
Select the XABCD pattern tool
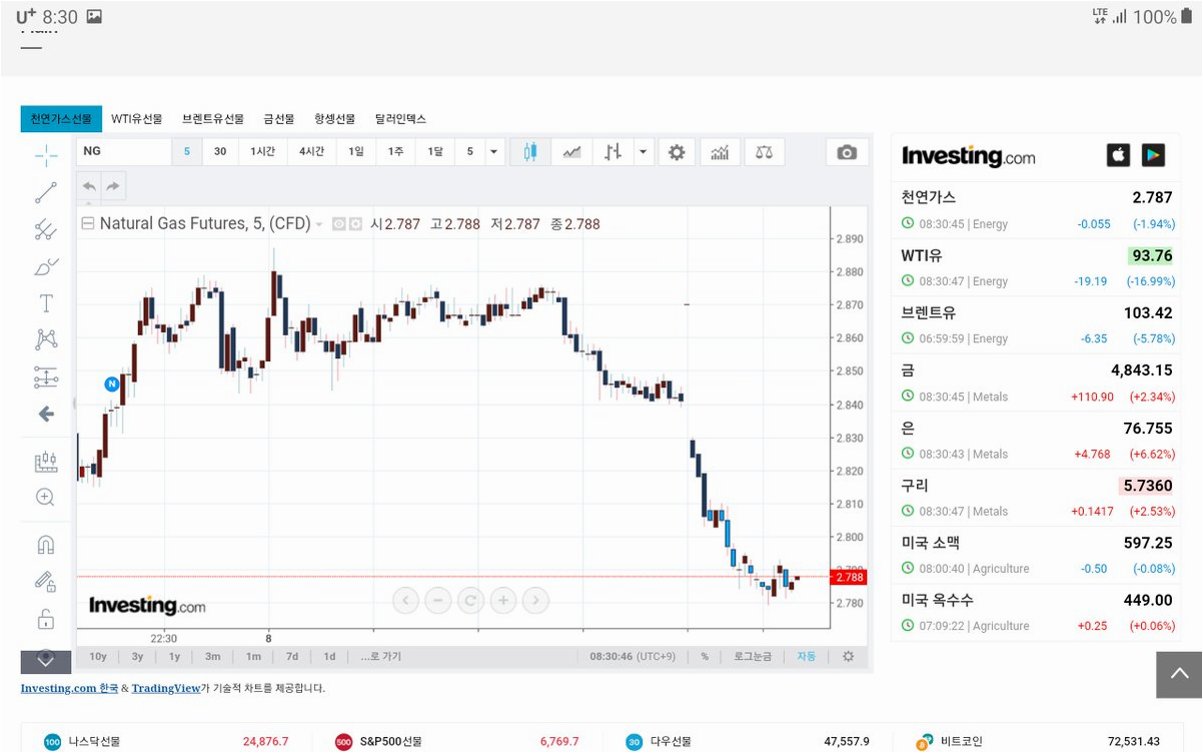click(x=46, y=340)
